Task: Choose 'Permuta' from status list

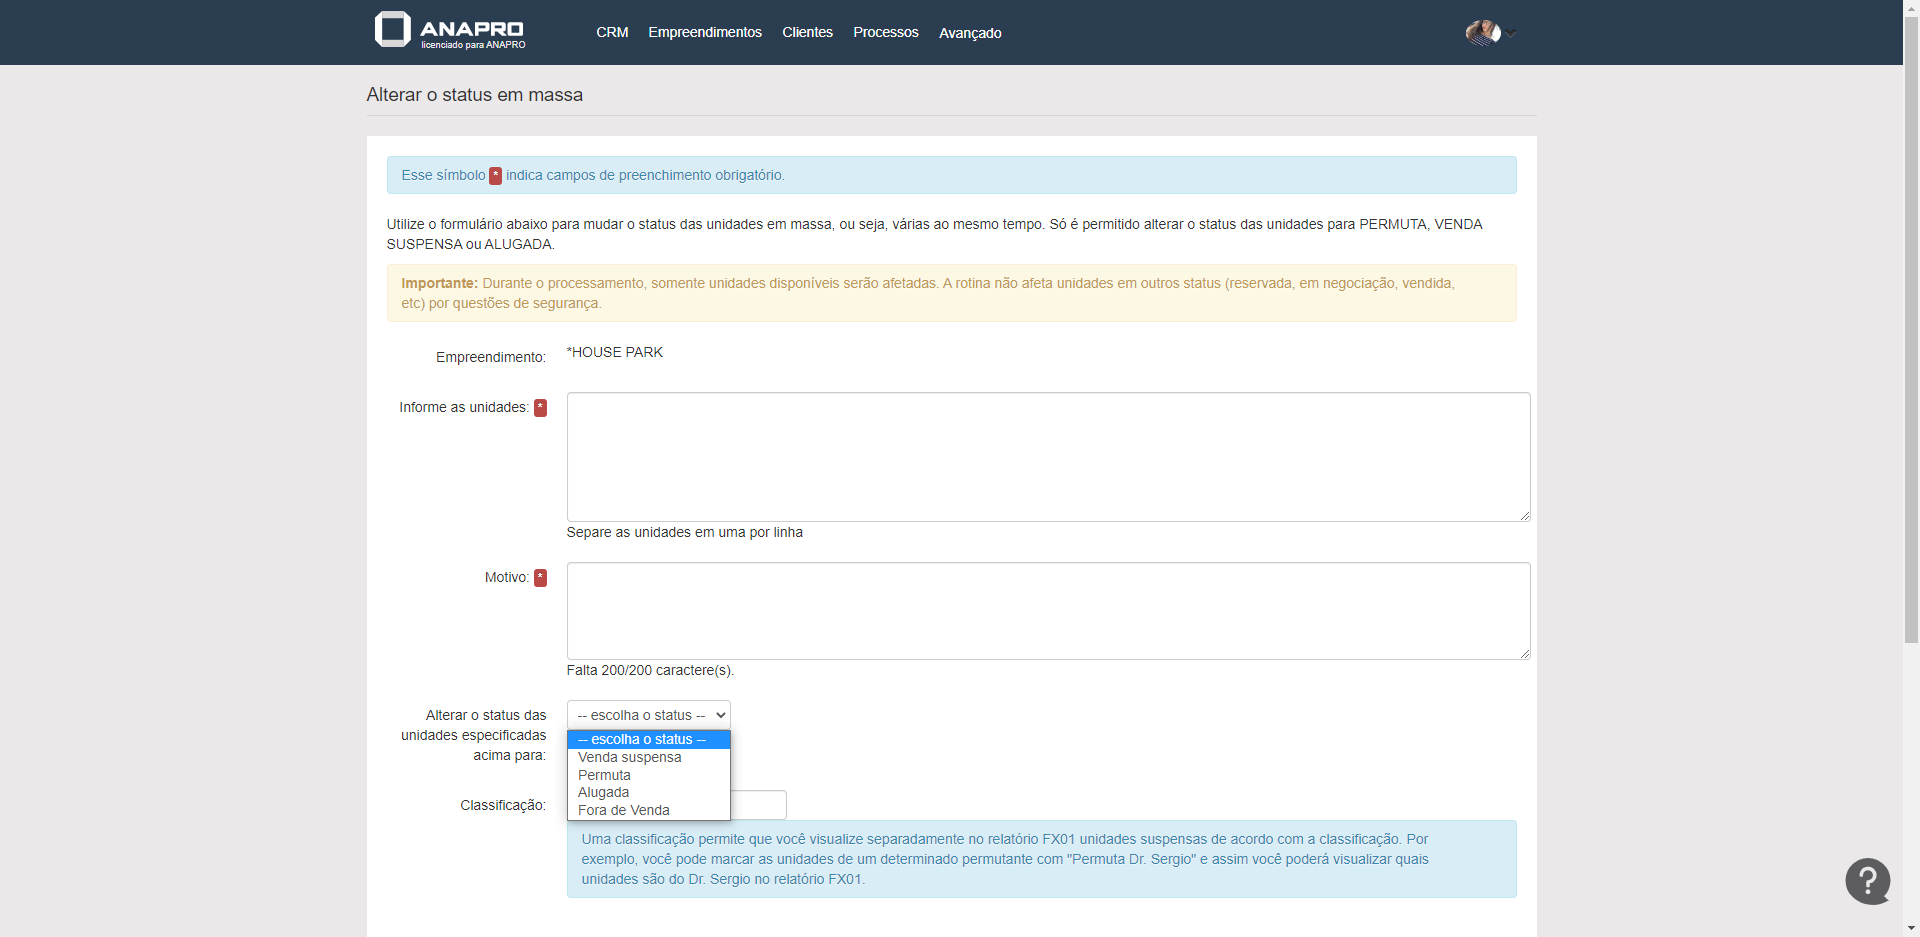Action: click(x=604, y=775)
